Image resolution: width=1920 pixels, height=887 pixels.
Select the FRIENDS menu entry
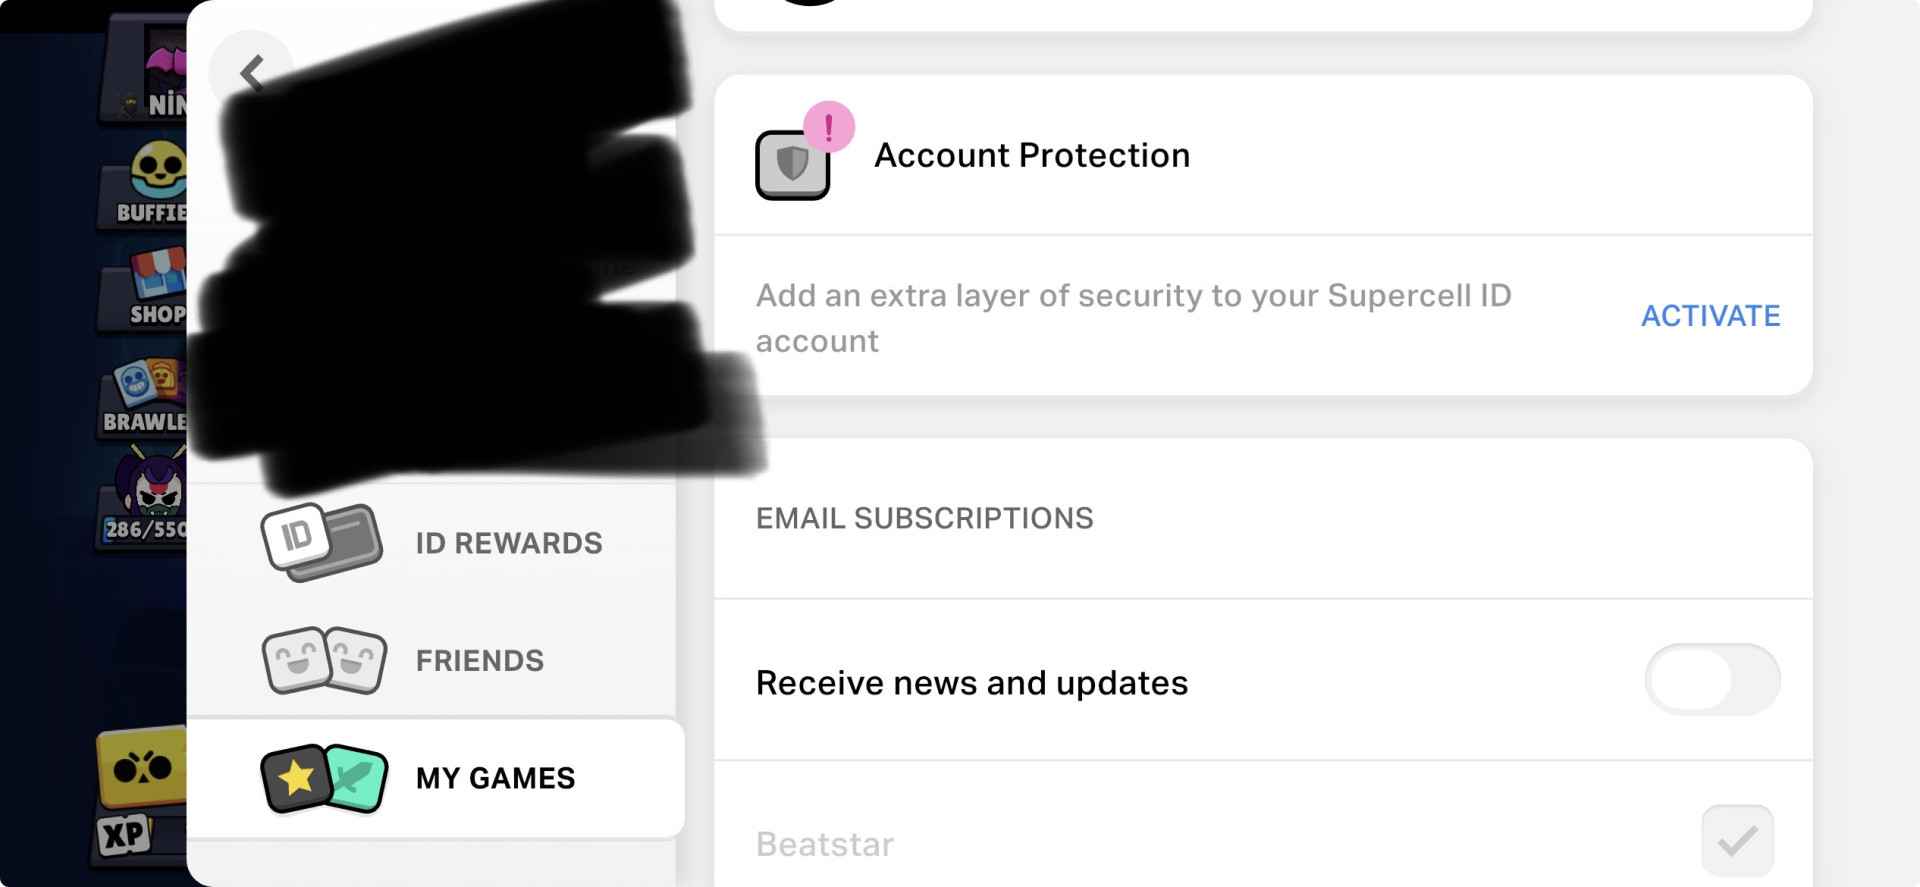480,661
